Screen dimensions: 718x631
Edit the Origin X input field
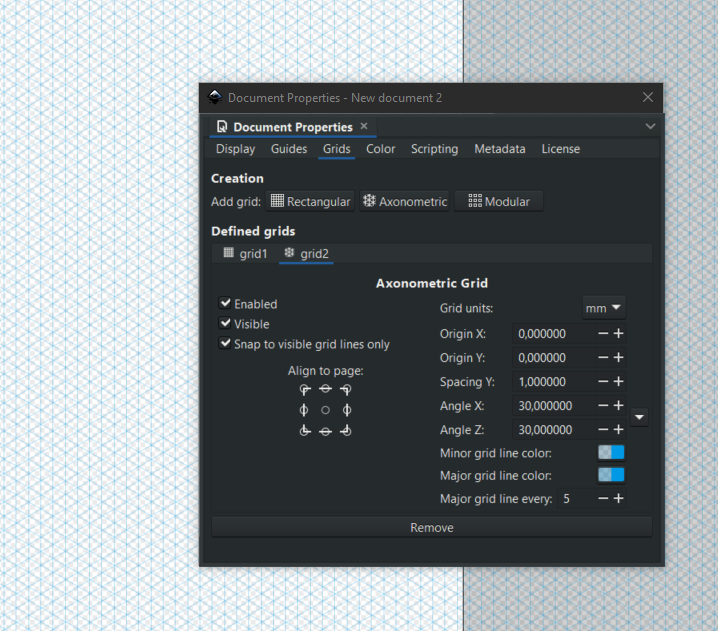point(555,334)
